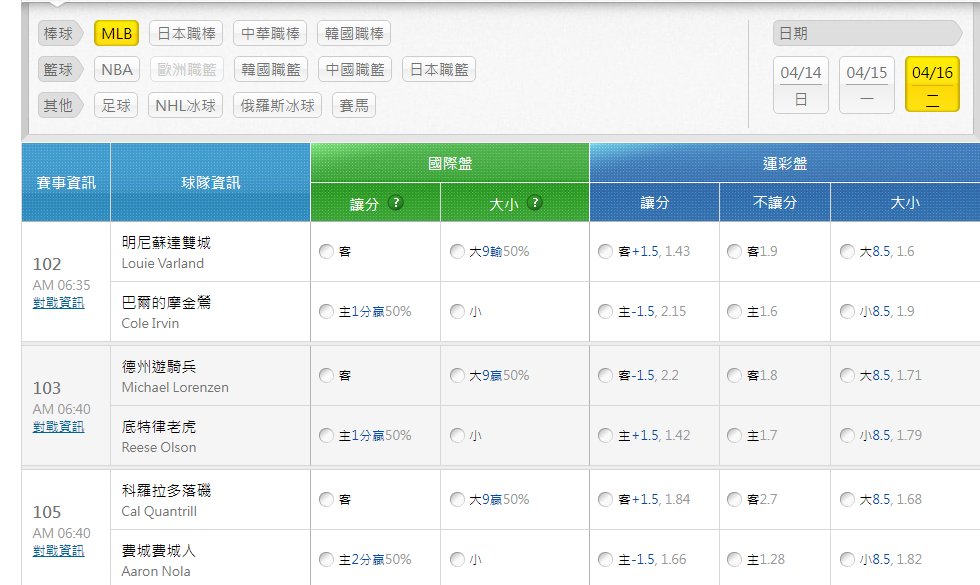Pick the 04/15 date button
Image resolution: width=980 pixels, height=585 pixels.
coord(867,85)
